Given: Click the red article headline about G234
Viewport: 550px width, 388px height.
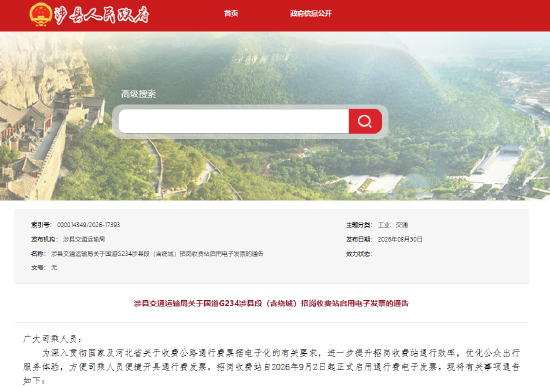Looking at the screenshot, I should pos(271,303).
